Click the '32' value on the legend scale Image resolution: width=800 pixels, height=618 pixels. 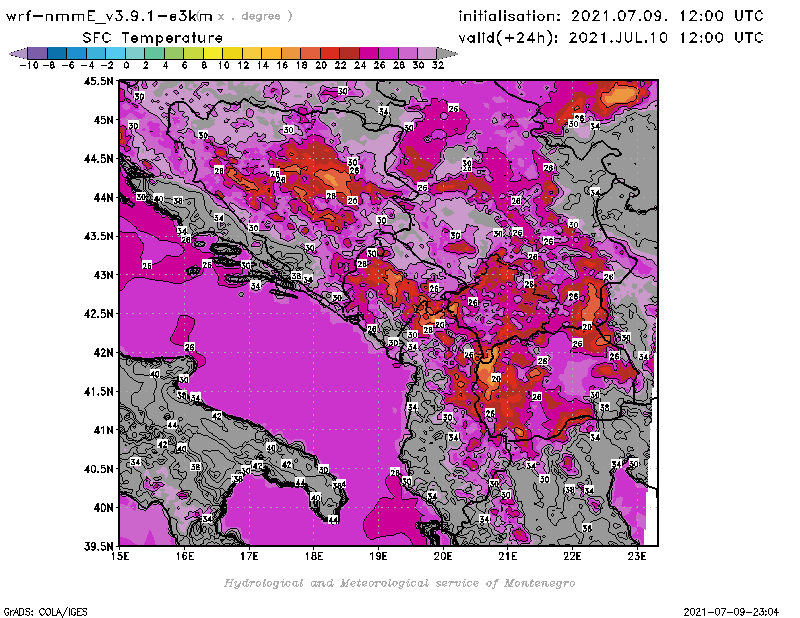tap(438, 65)
